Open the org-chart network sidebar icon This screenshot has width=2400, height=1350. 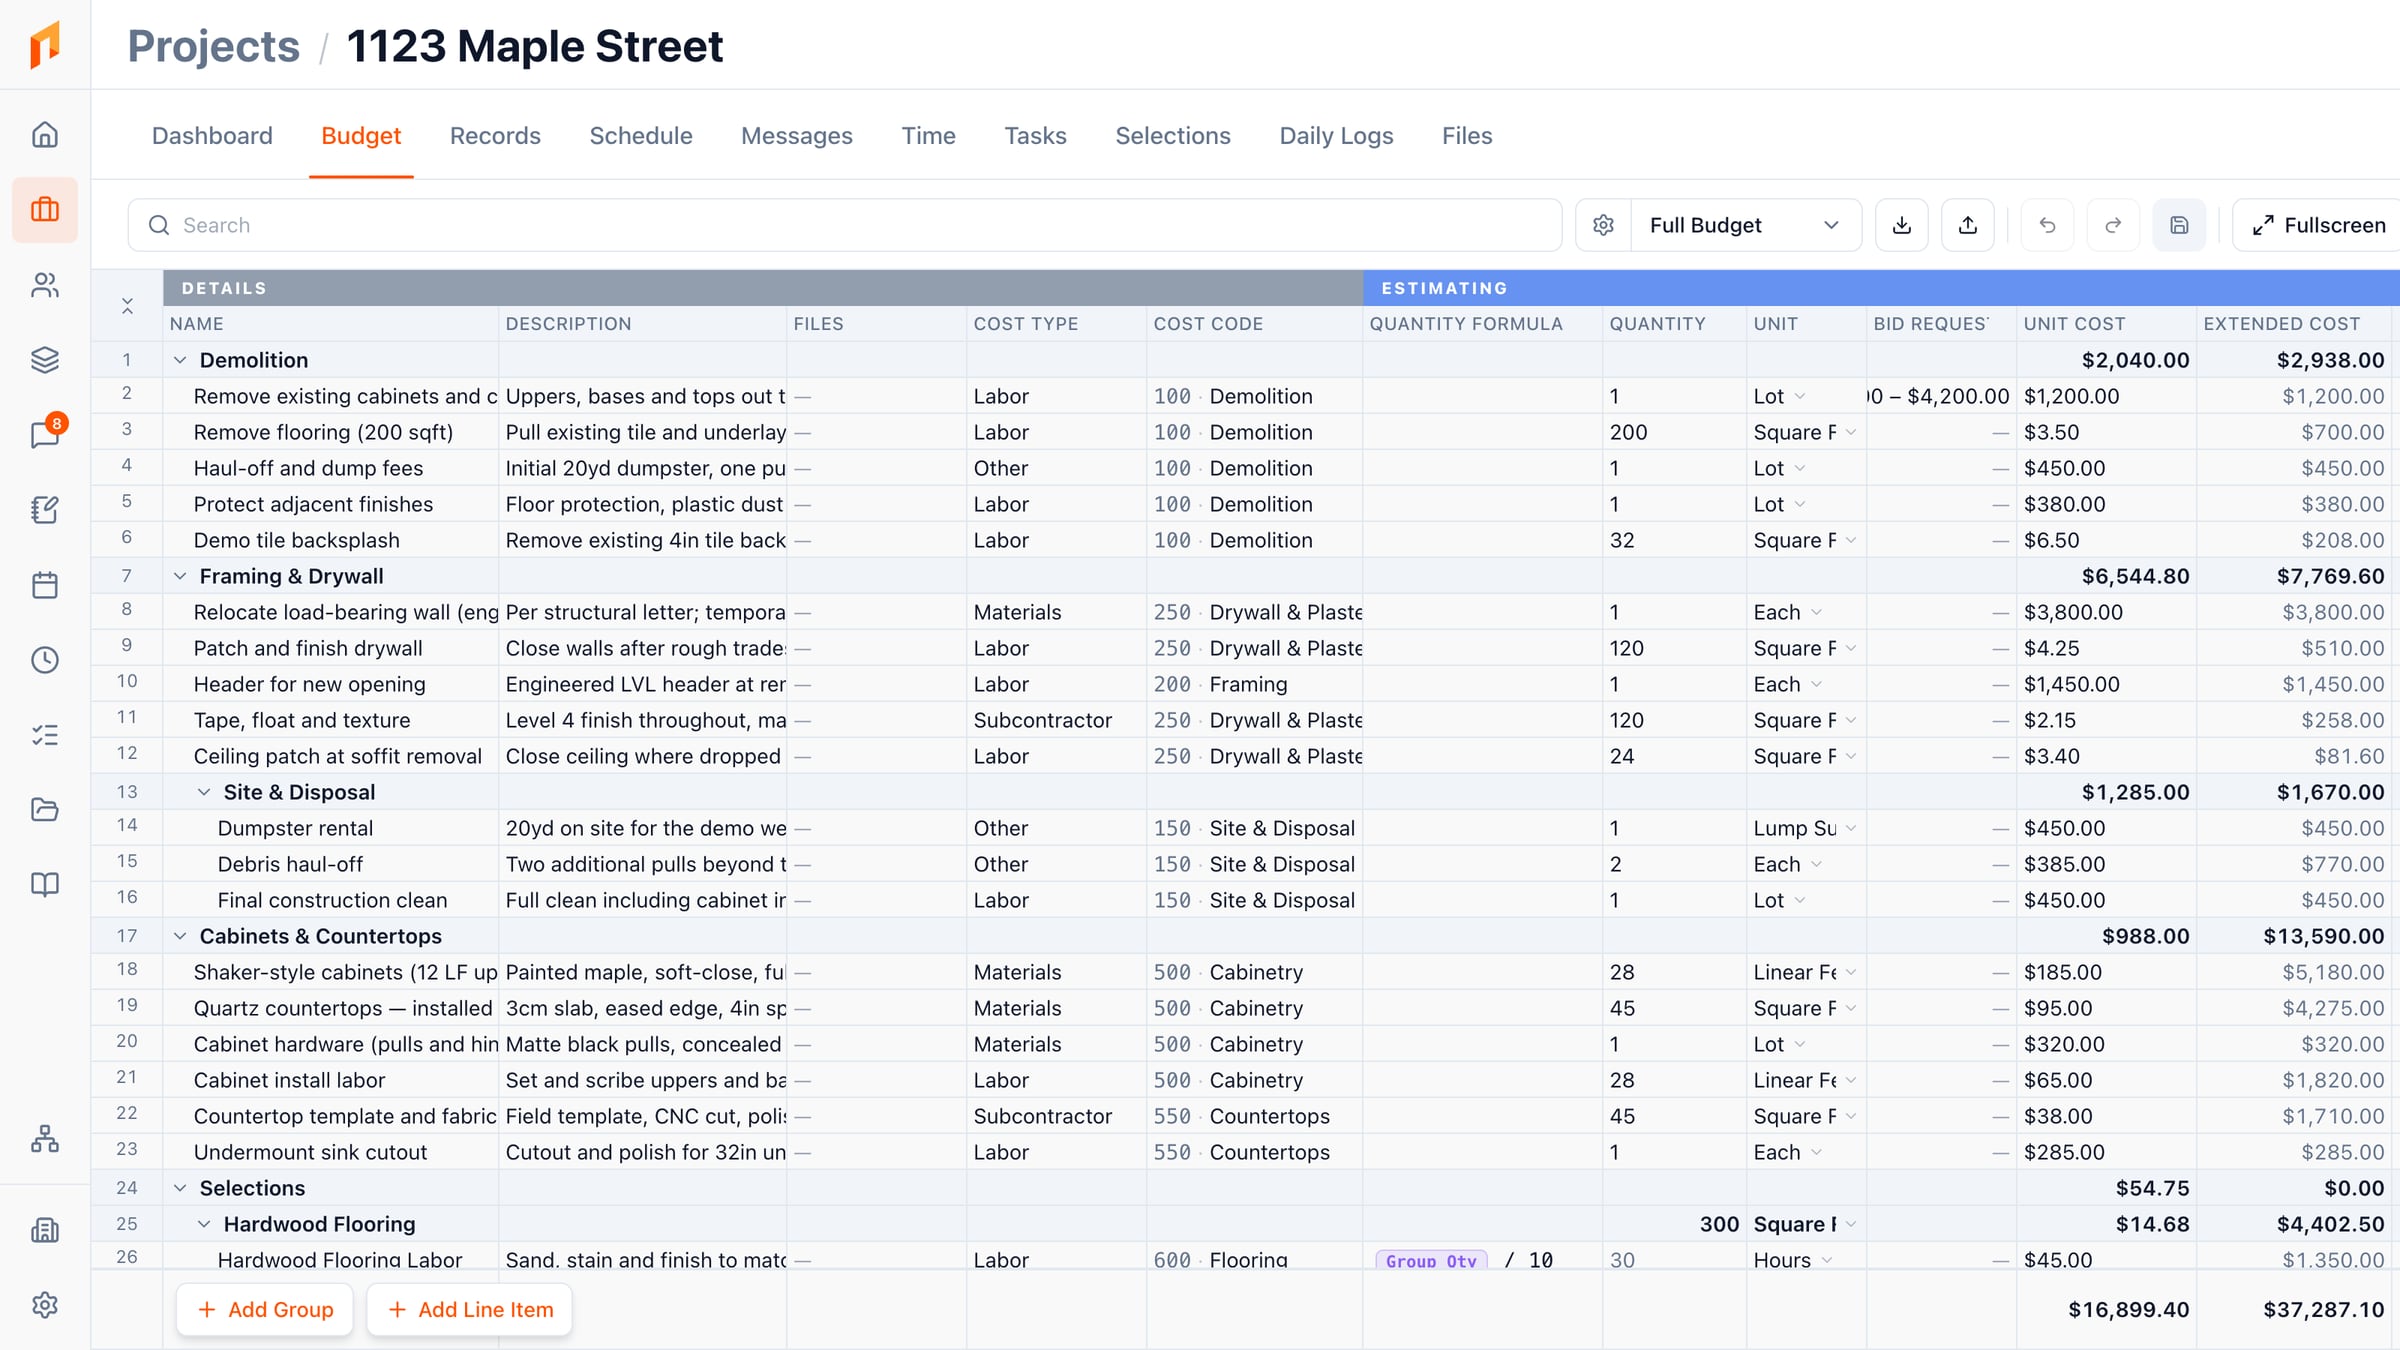point(45,1139)
